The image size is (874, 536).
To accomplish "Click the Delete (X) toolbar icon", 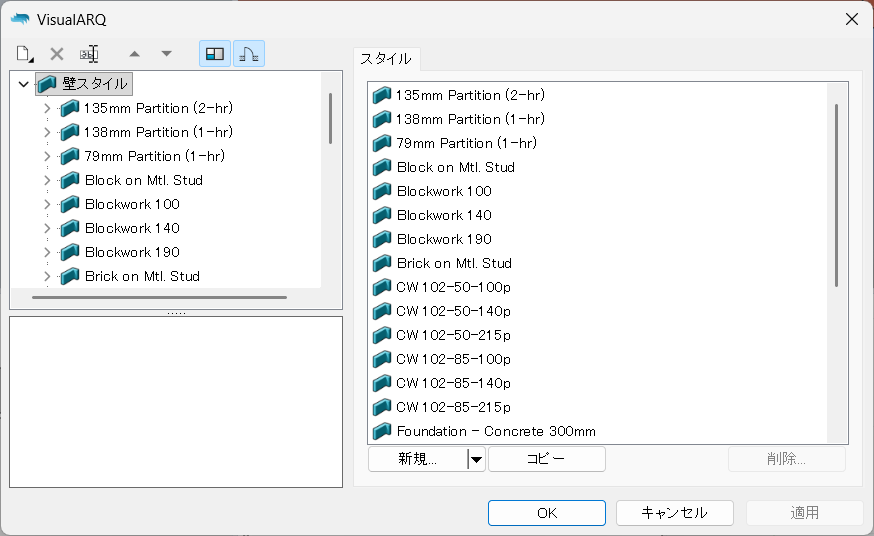I will (x=57, y=54).
